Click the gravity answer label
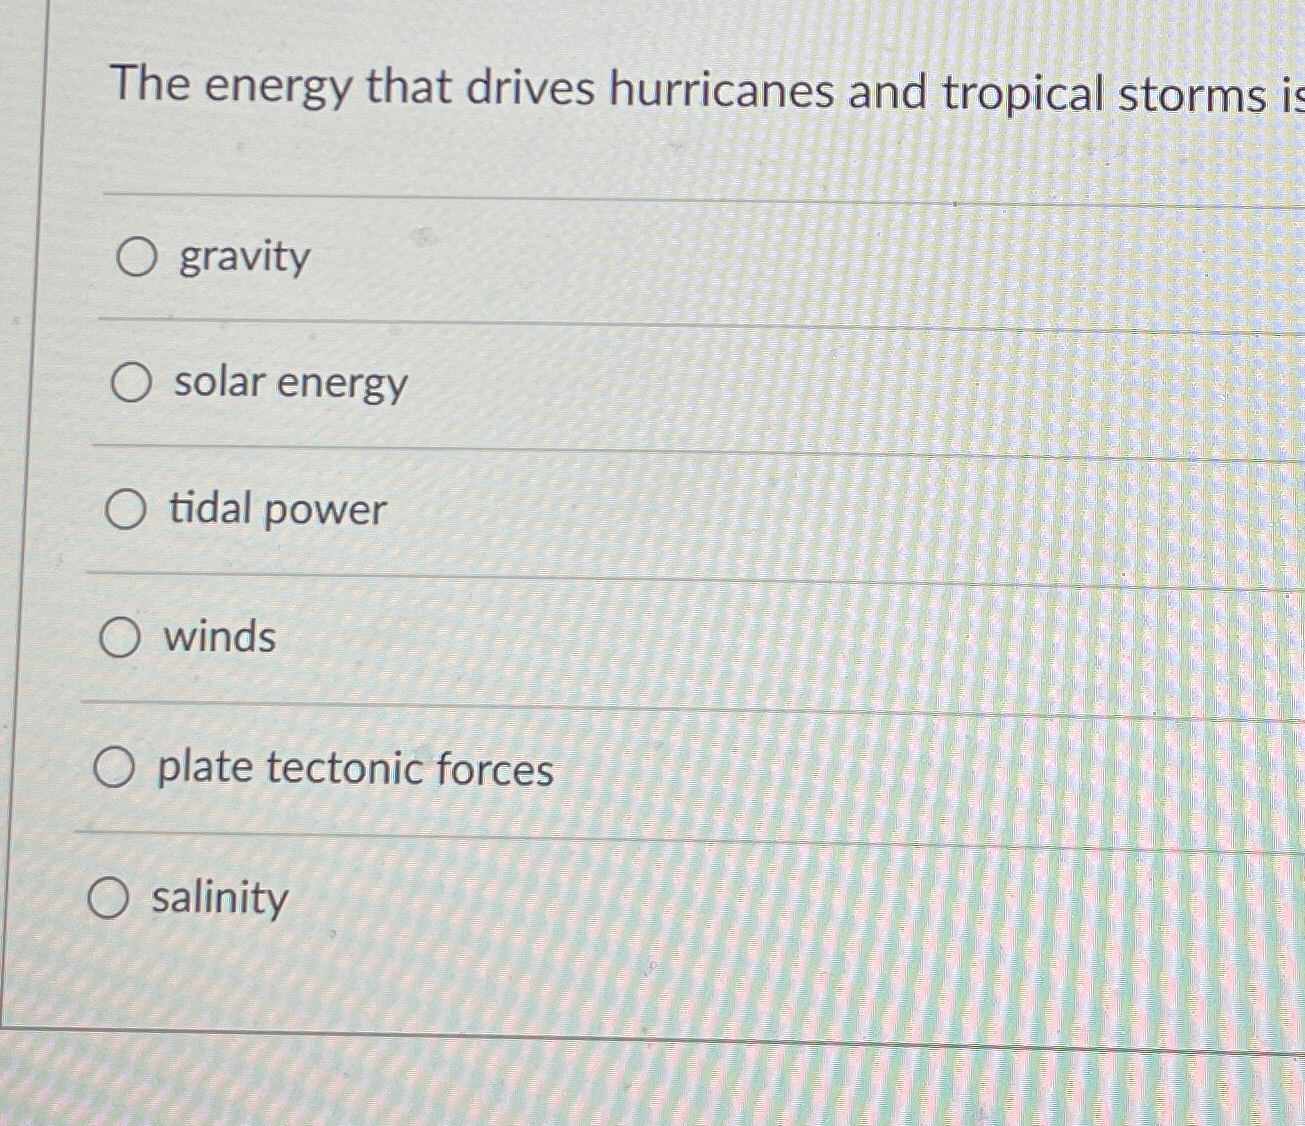The height and width of the screenshot is (1126, 1305). (243, 258)
